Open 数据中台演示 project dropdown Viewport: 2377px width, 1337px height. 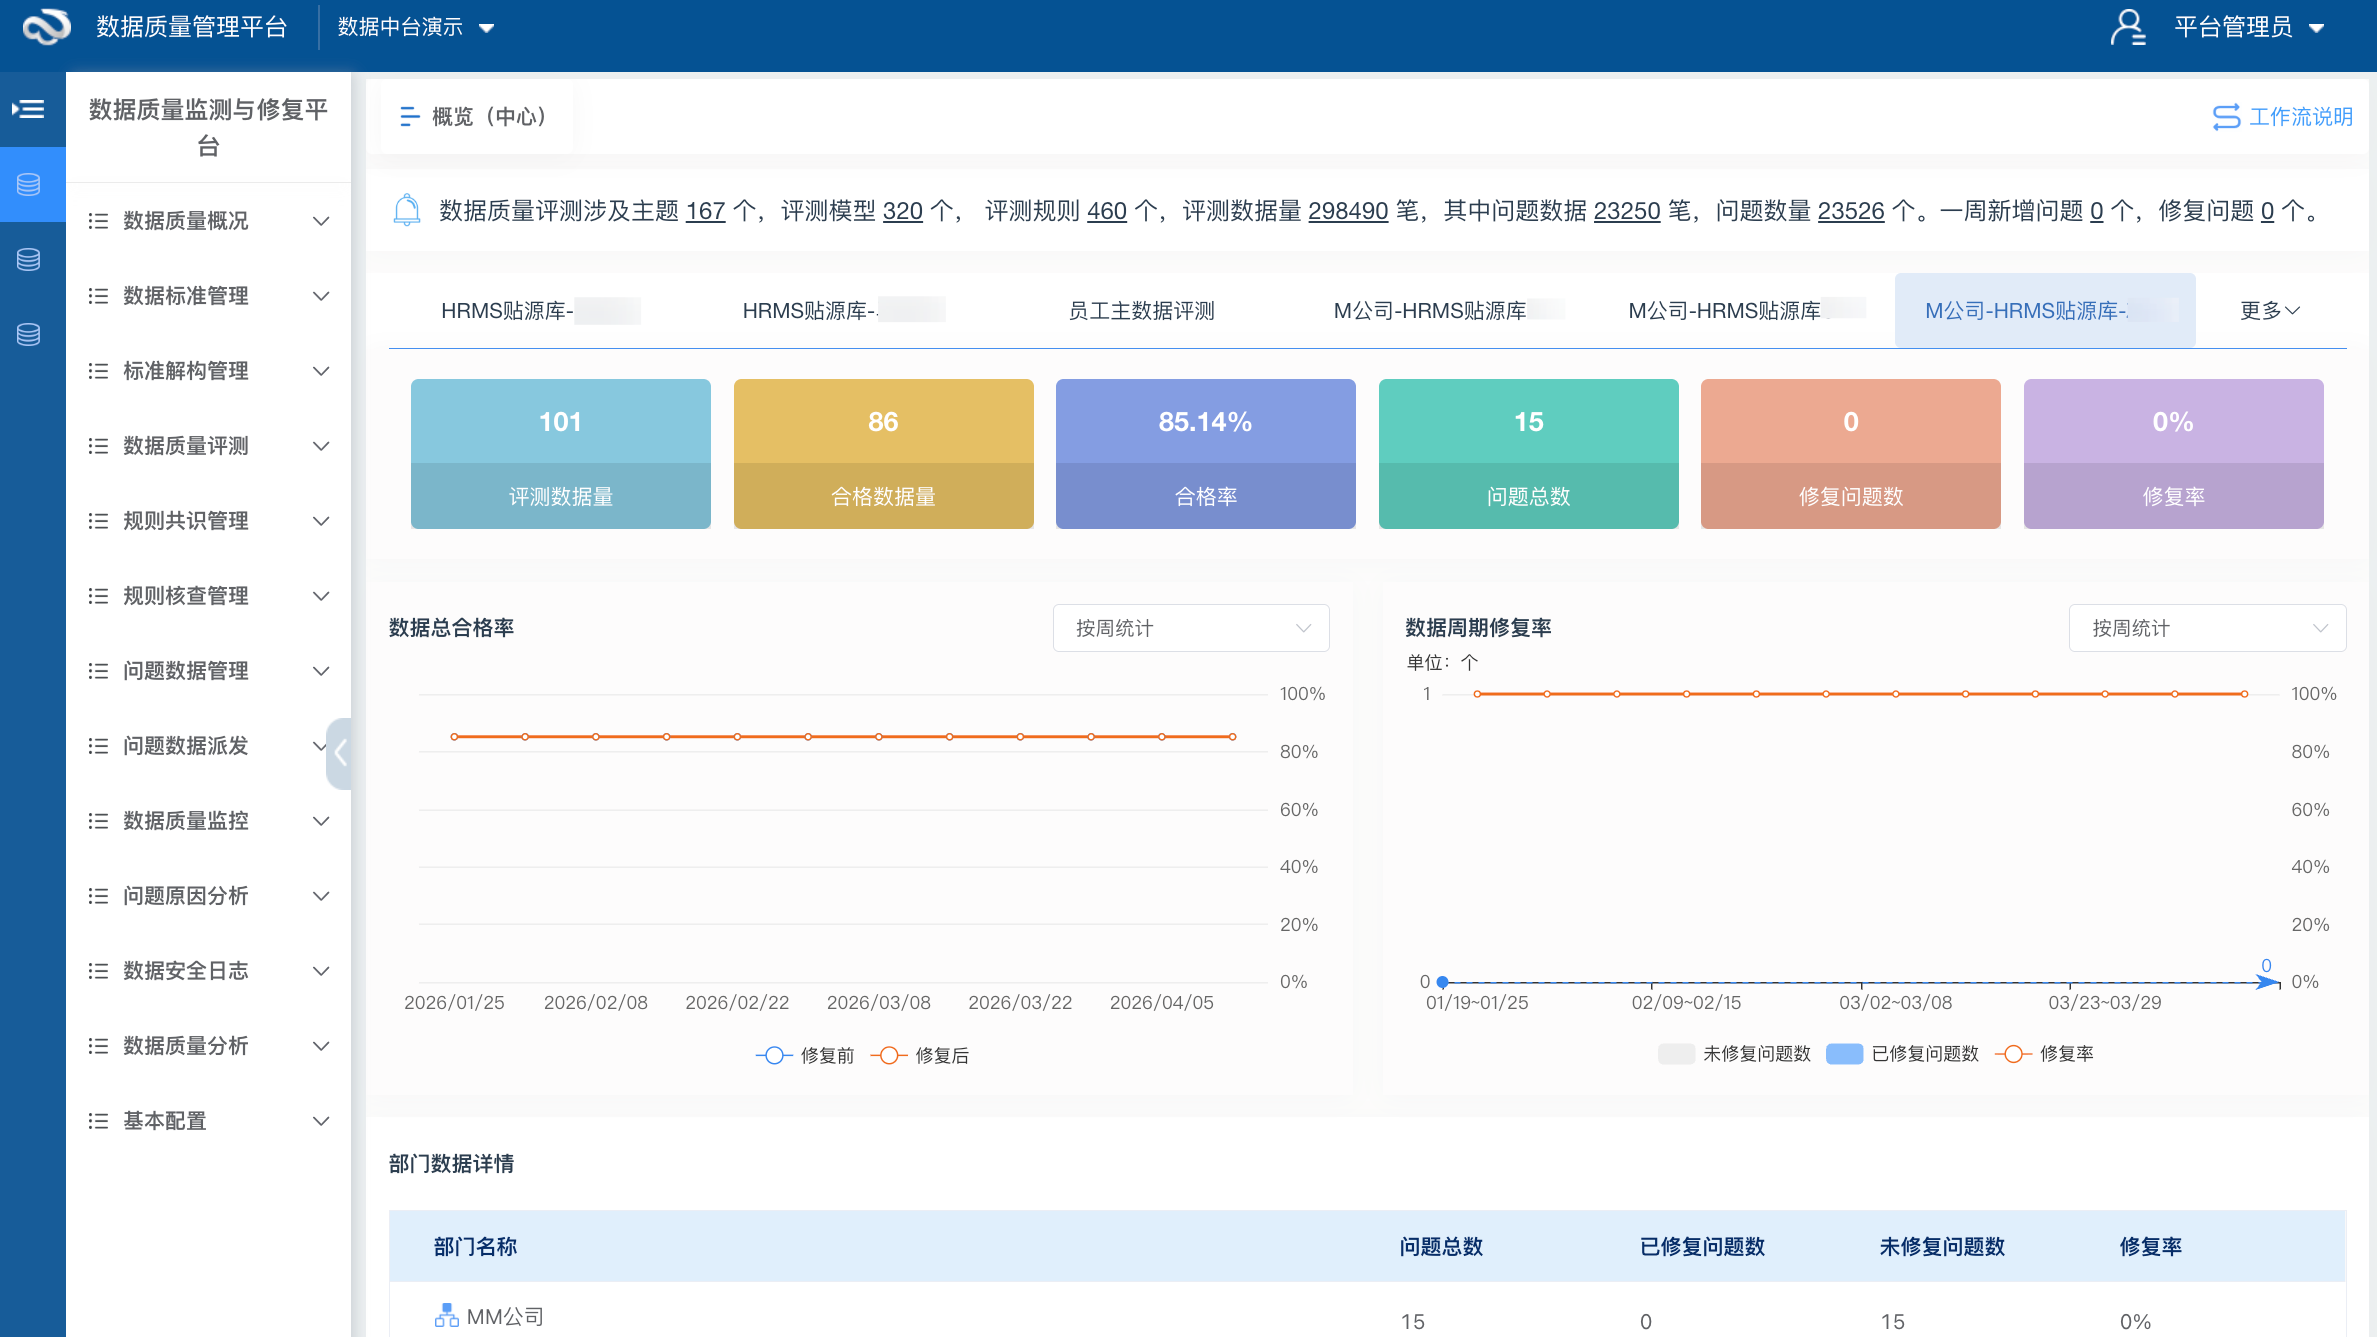click(x=416, y=28)
